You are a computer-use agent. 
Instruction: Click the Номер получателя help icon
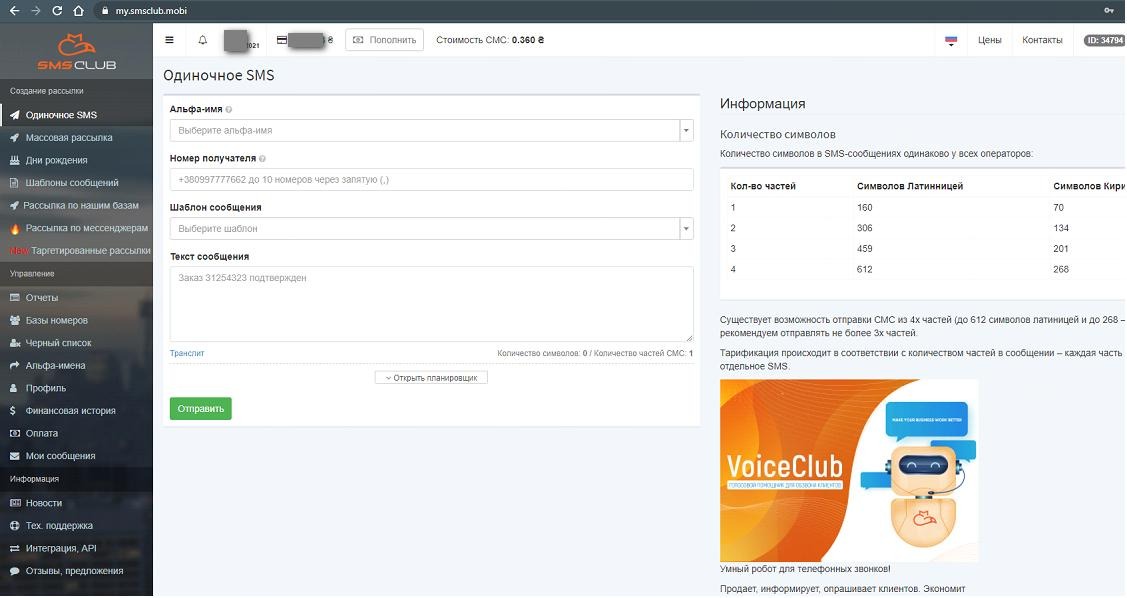tap(262, 159)
